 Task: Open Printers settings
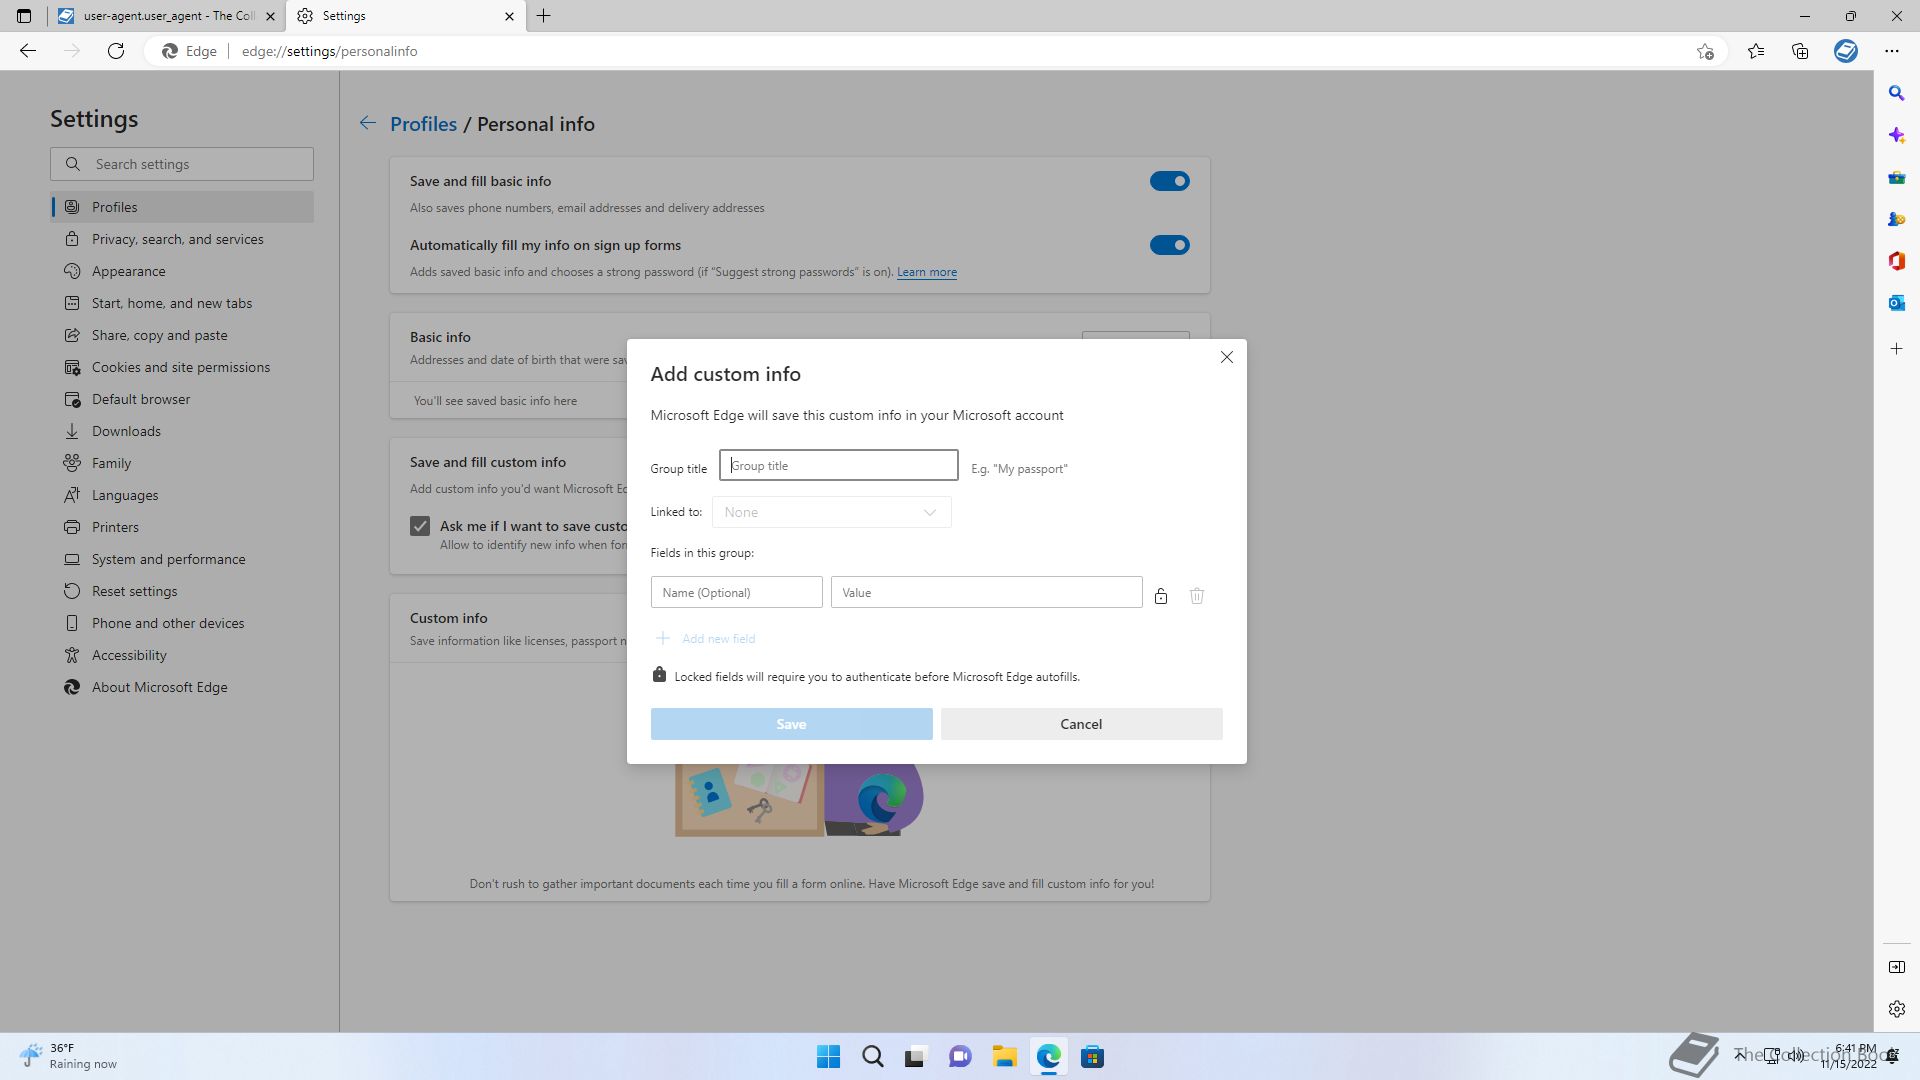pos(182,527)
